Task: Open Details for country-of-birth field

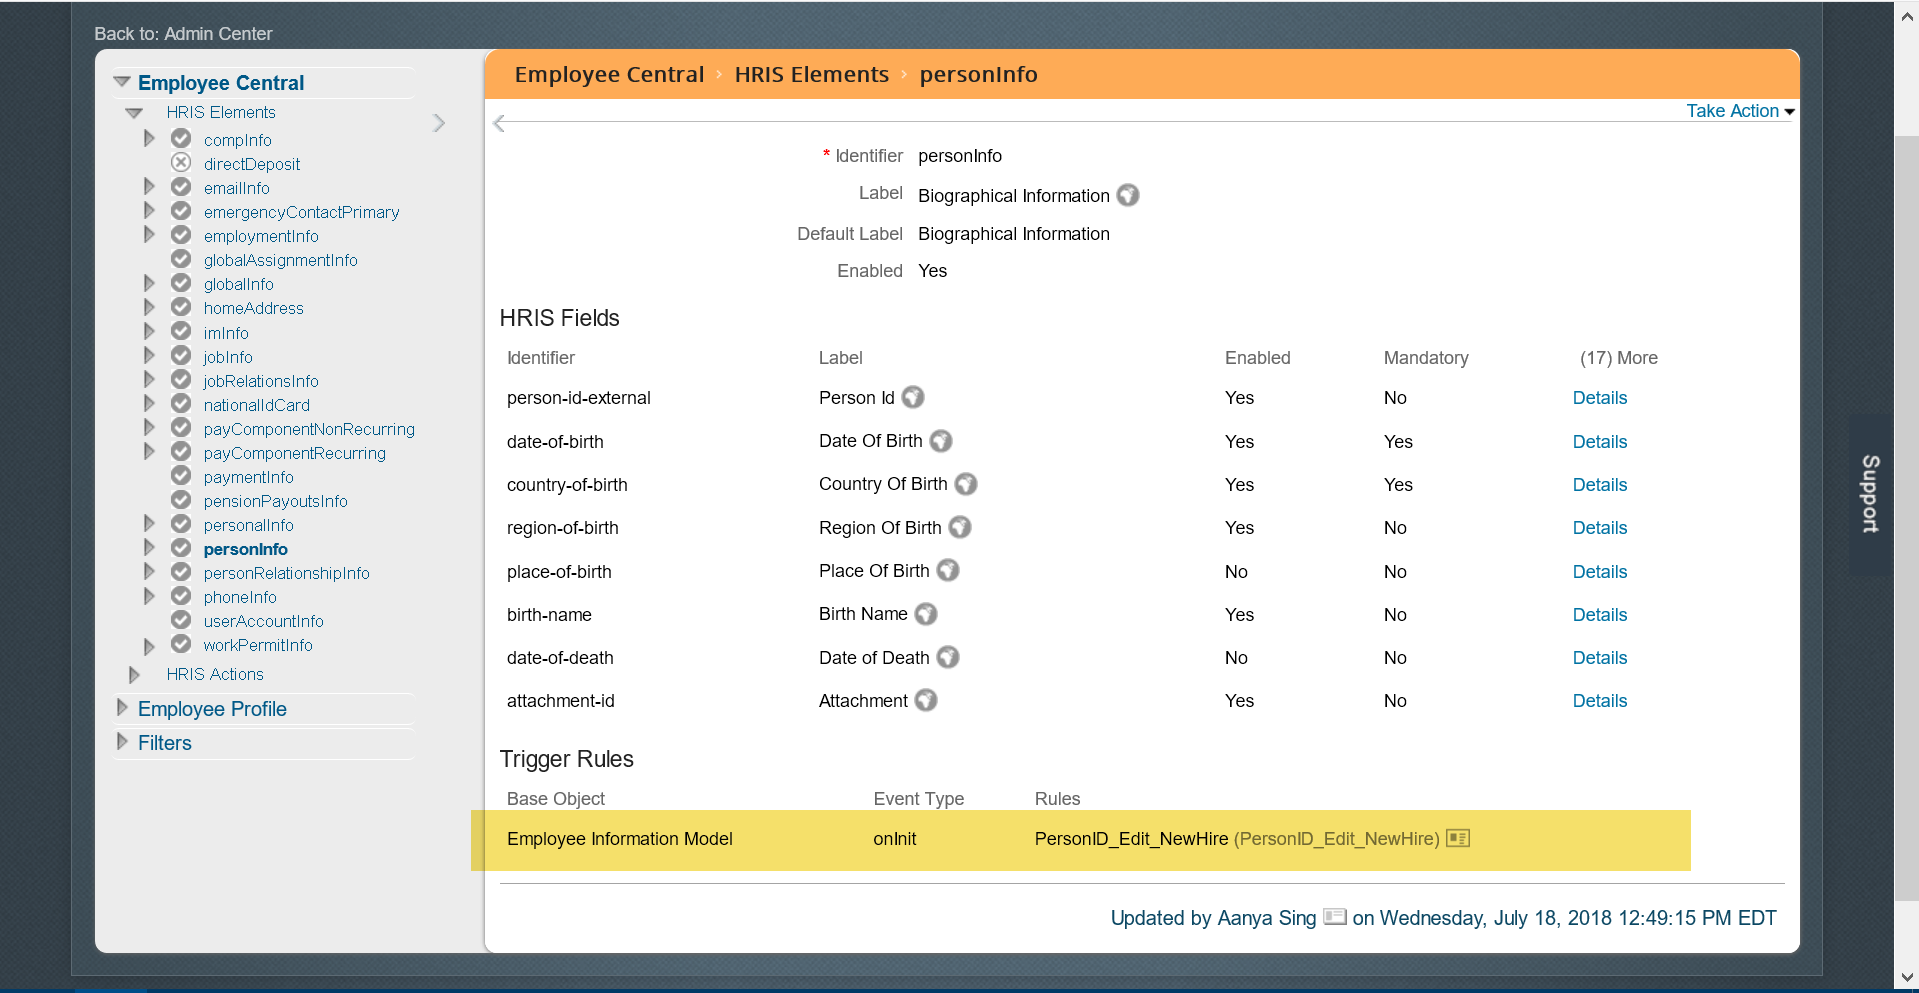Action: pos(1600,485)
